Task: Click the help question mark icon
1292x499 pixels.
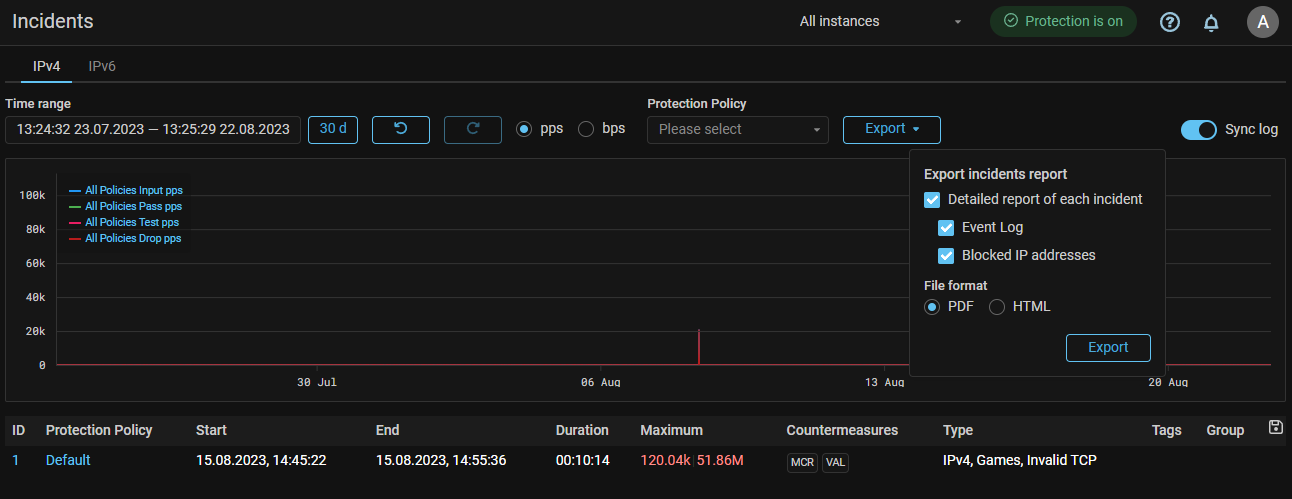Action: click(x=1170, y=22)
